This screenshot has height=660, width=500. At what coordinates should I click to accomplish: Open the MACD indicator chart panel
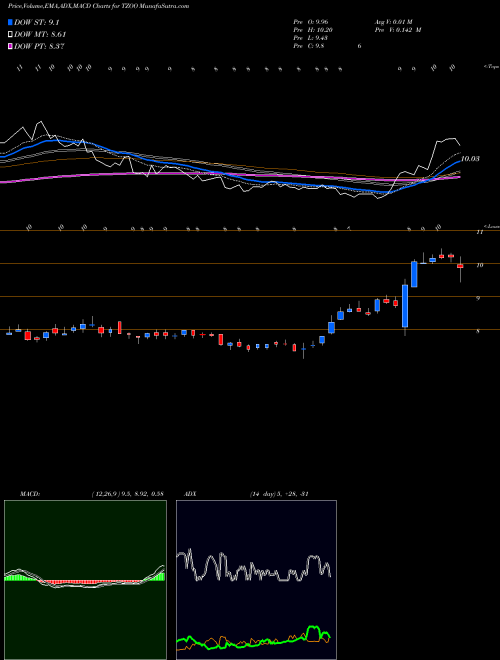coord(85,580)
